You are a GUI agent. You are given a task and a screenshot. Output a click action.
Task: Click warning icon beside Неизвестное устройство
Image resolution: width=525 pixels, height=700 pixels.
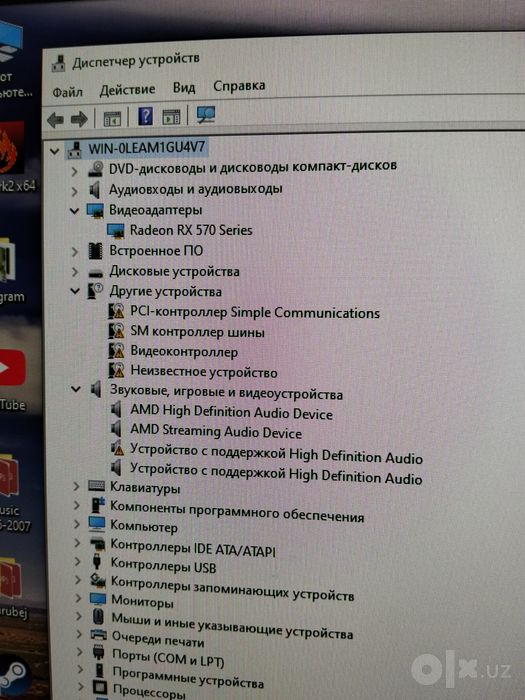tap(117, 371)
